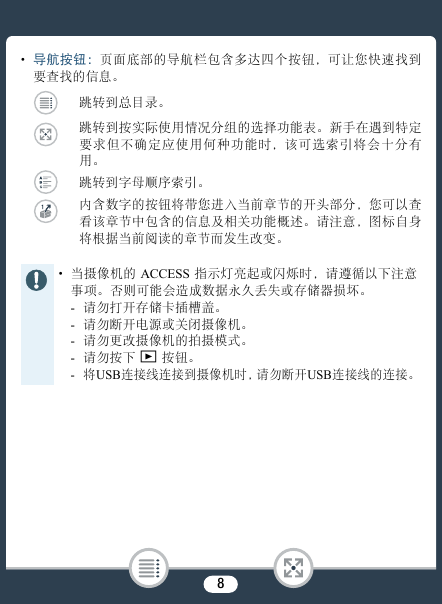Click the text 跳转到字母顺序索引
Screen dimensions: 442x604
(142, 182)
